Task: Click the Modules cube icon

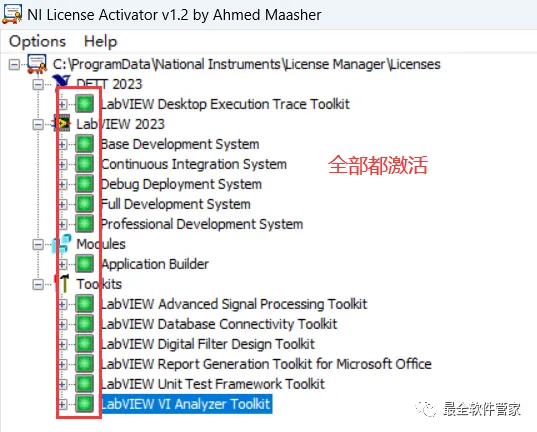Action: pyautogui.click(x=62, y=244)
